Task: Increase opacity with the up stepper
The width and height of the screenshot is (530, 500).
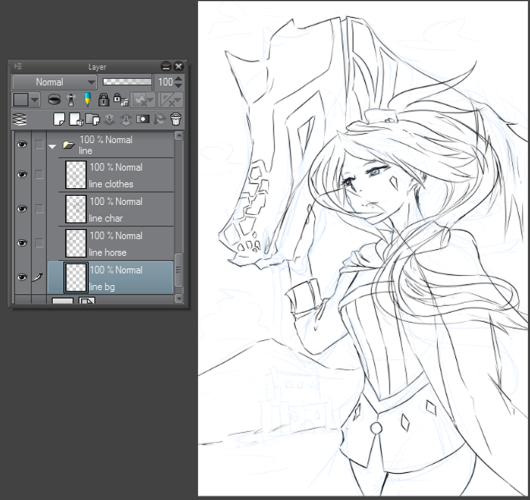Action: pos(178,78)
